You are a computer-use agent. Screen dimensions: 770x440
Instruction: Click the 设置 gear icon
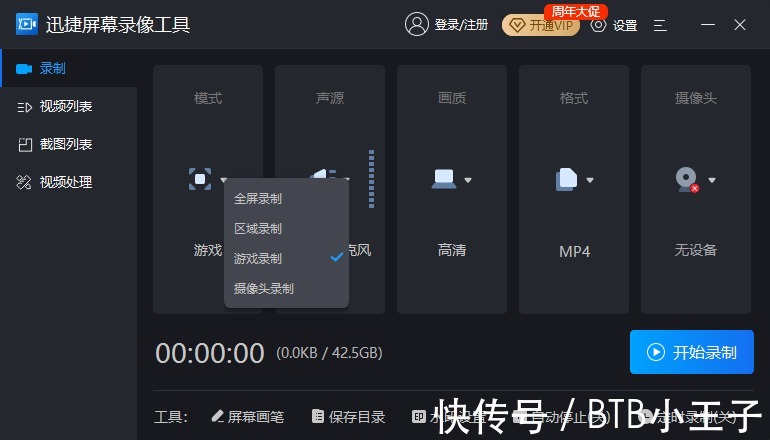click(x=598, y=25)
